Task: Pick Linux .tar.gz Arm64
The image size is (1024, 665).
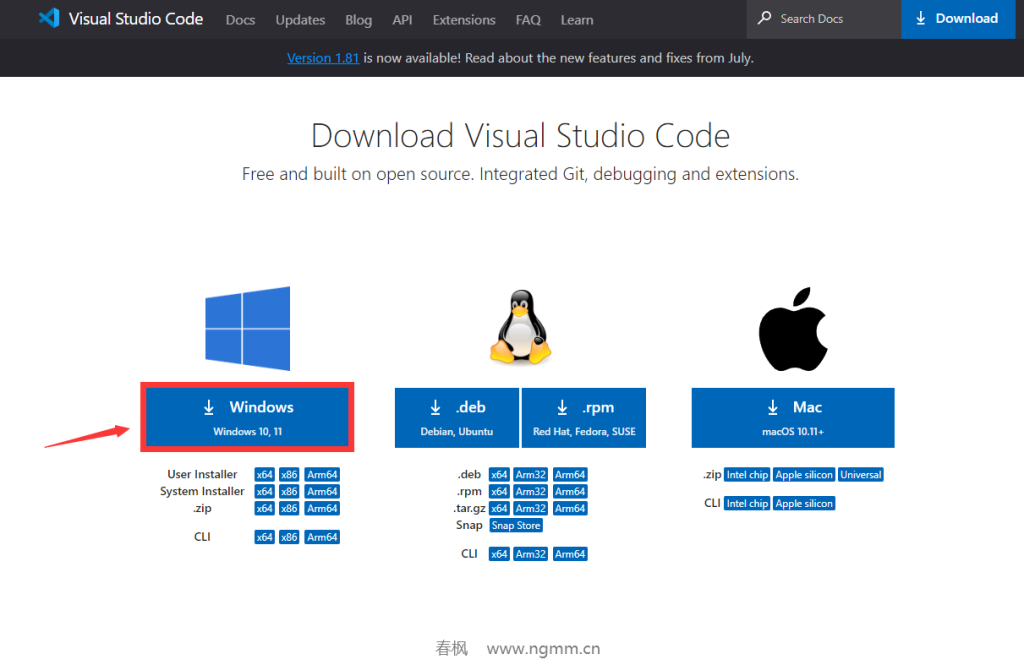Action: click(570, 508)
